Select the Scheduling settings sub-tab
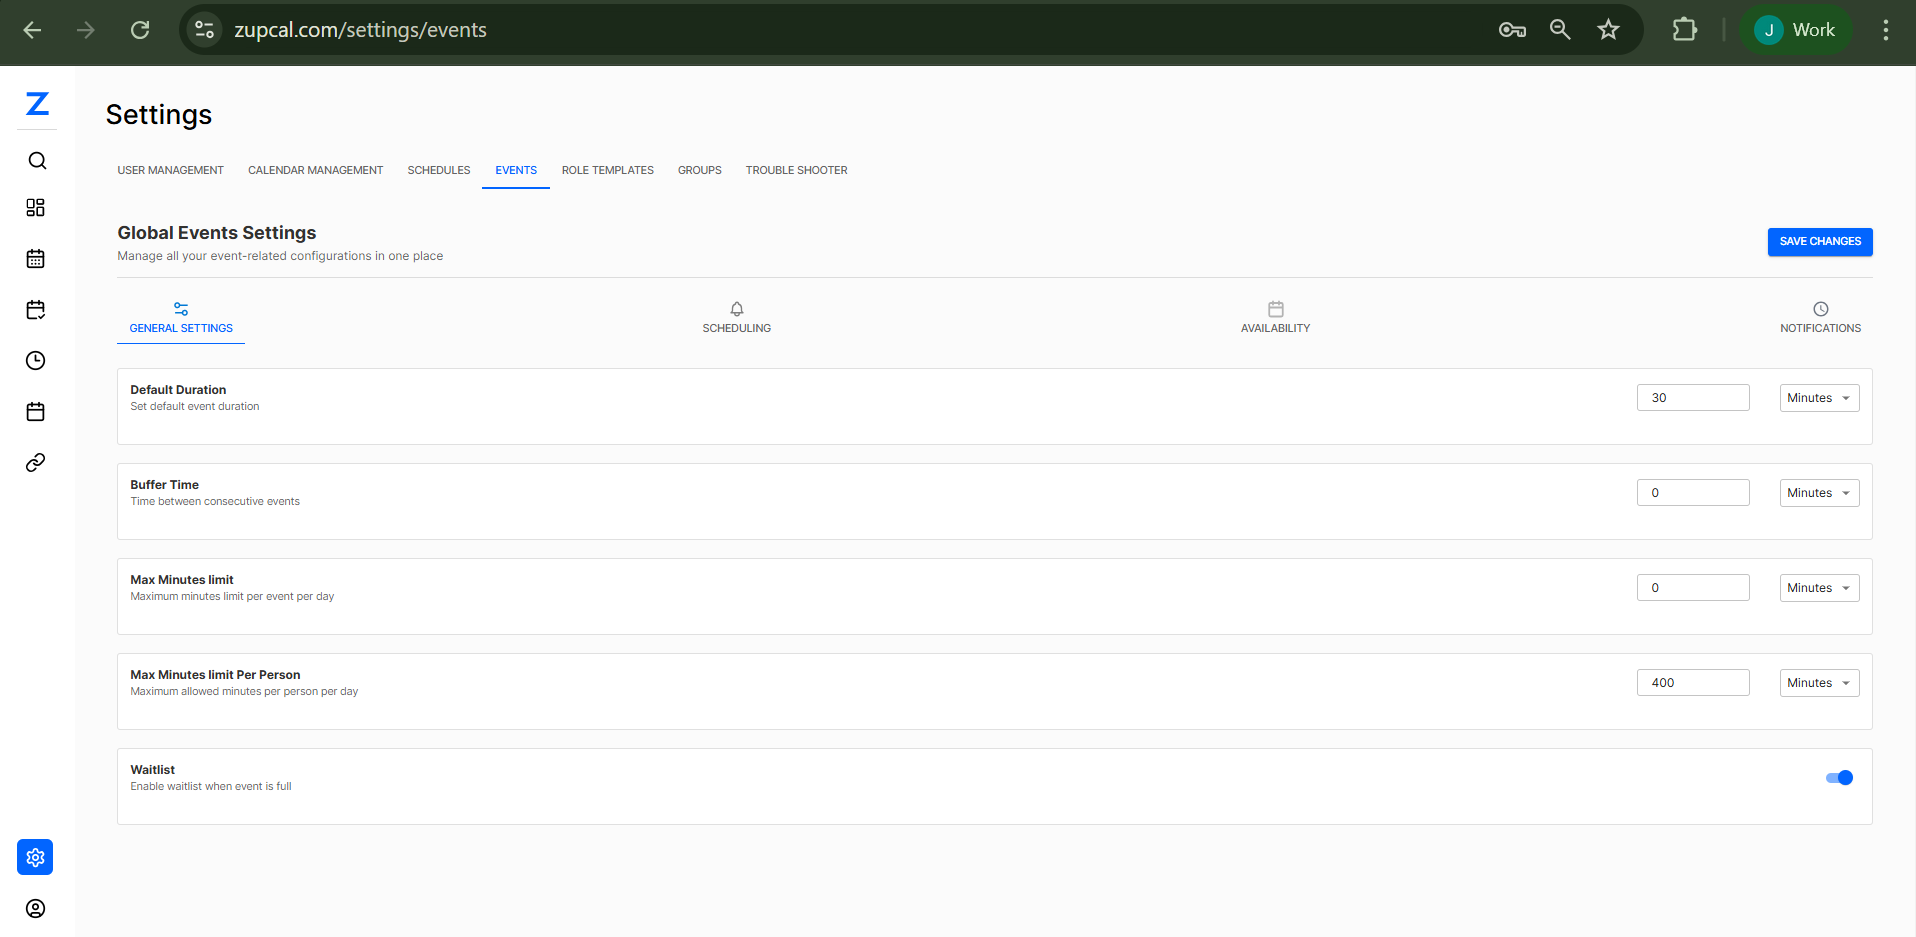The width and height of the screenshot is (1916, 937). (x=736, y=318)
